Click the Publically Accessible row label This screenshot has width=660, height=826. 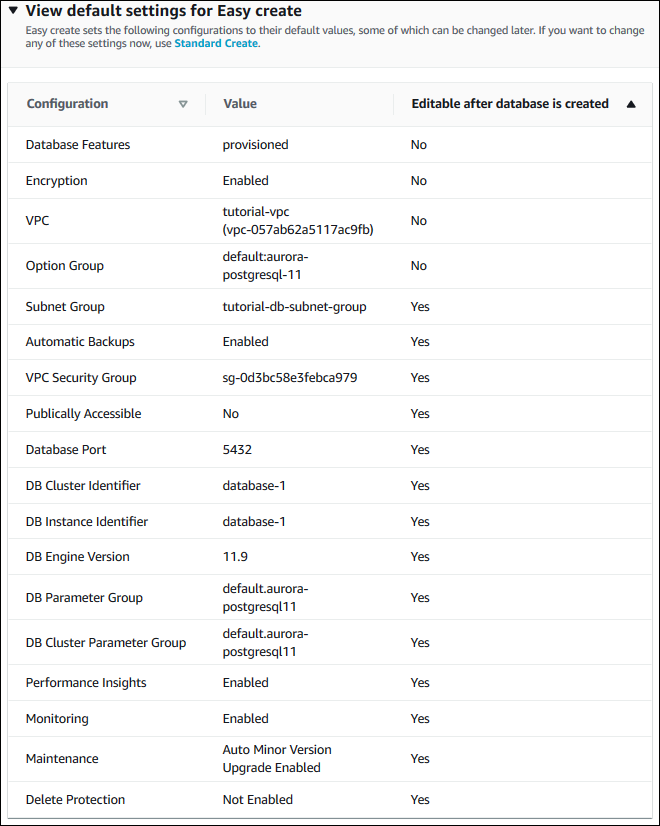83,414
